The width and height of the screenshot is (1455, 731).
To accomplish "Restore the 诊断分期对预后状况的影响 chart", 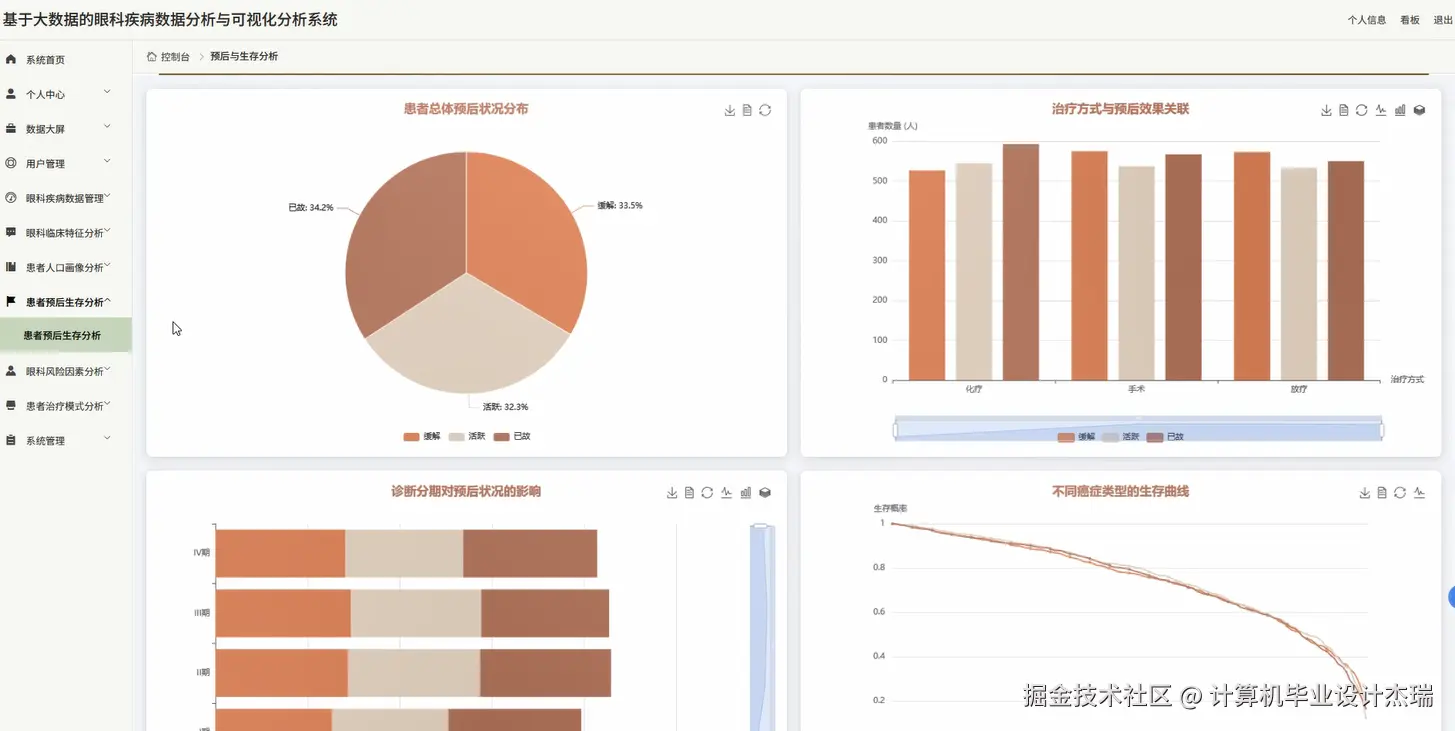I will (x=707, y=492).
